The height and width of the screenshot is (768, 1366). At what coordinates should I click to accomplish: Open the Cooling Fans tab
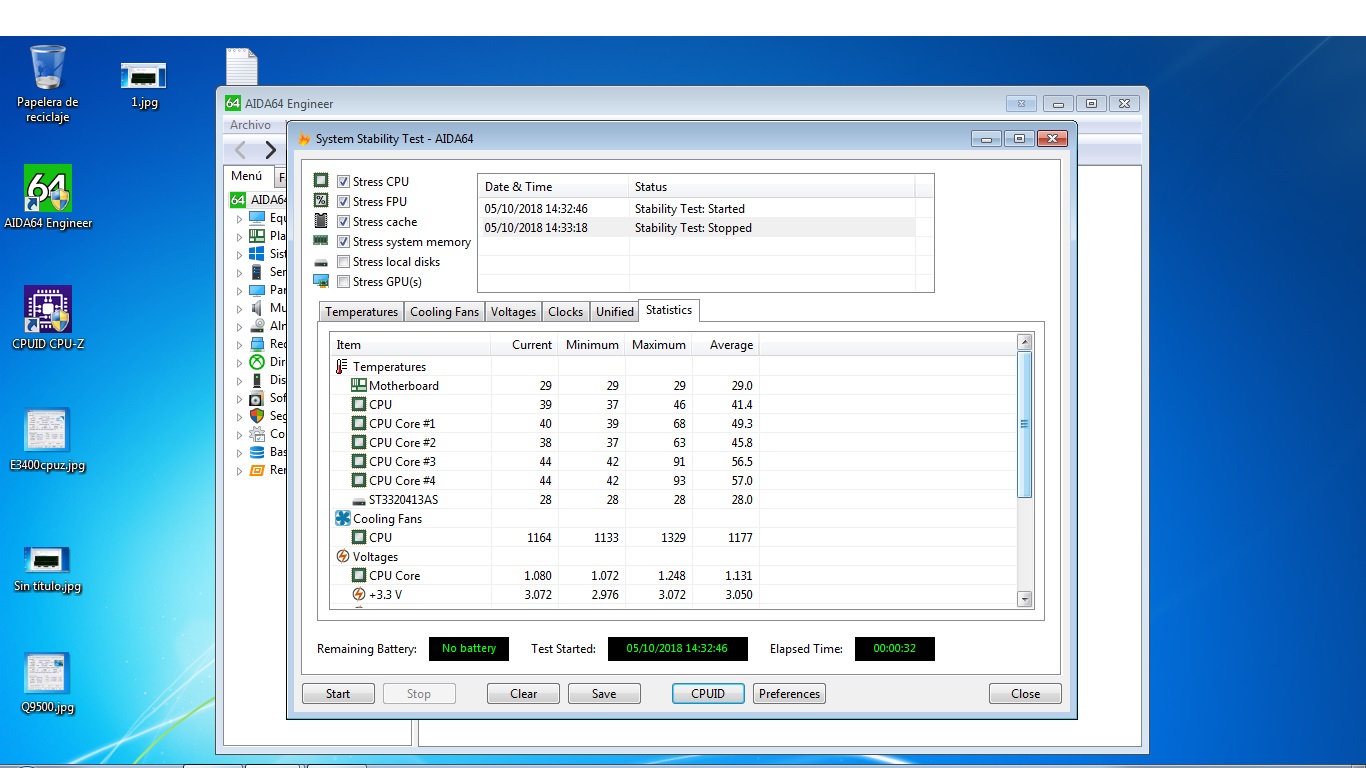(444, 312)
